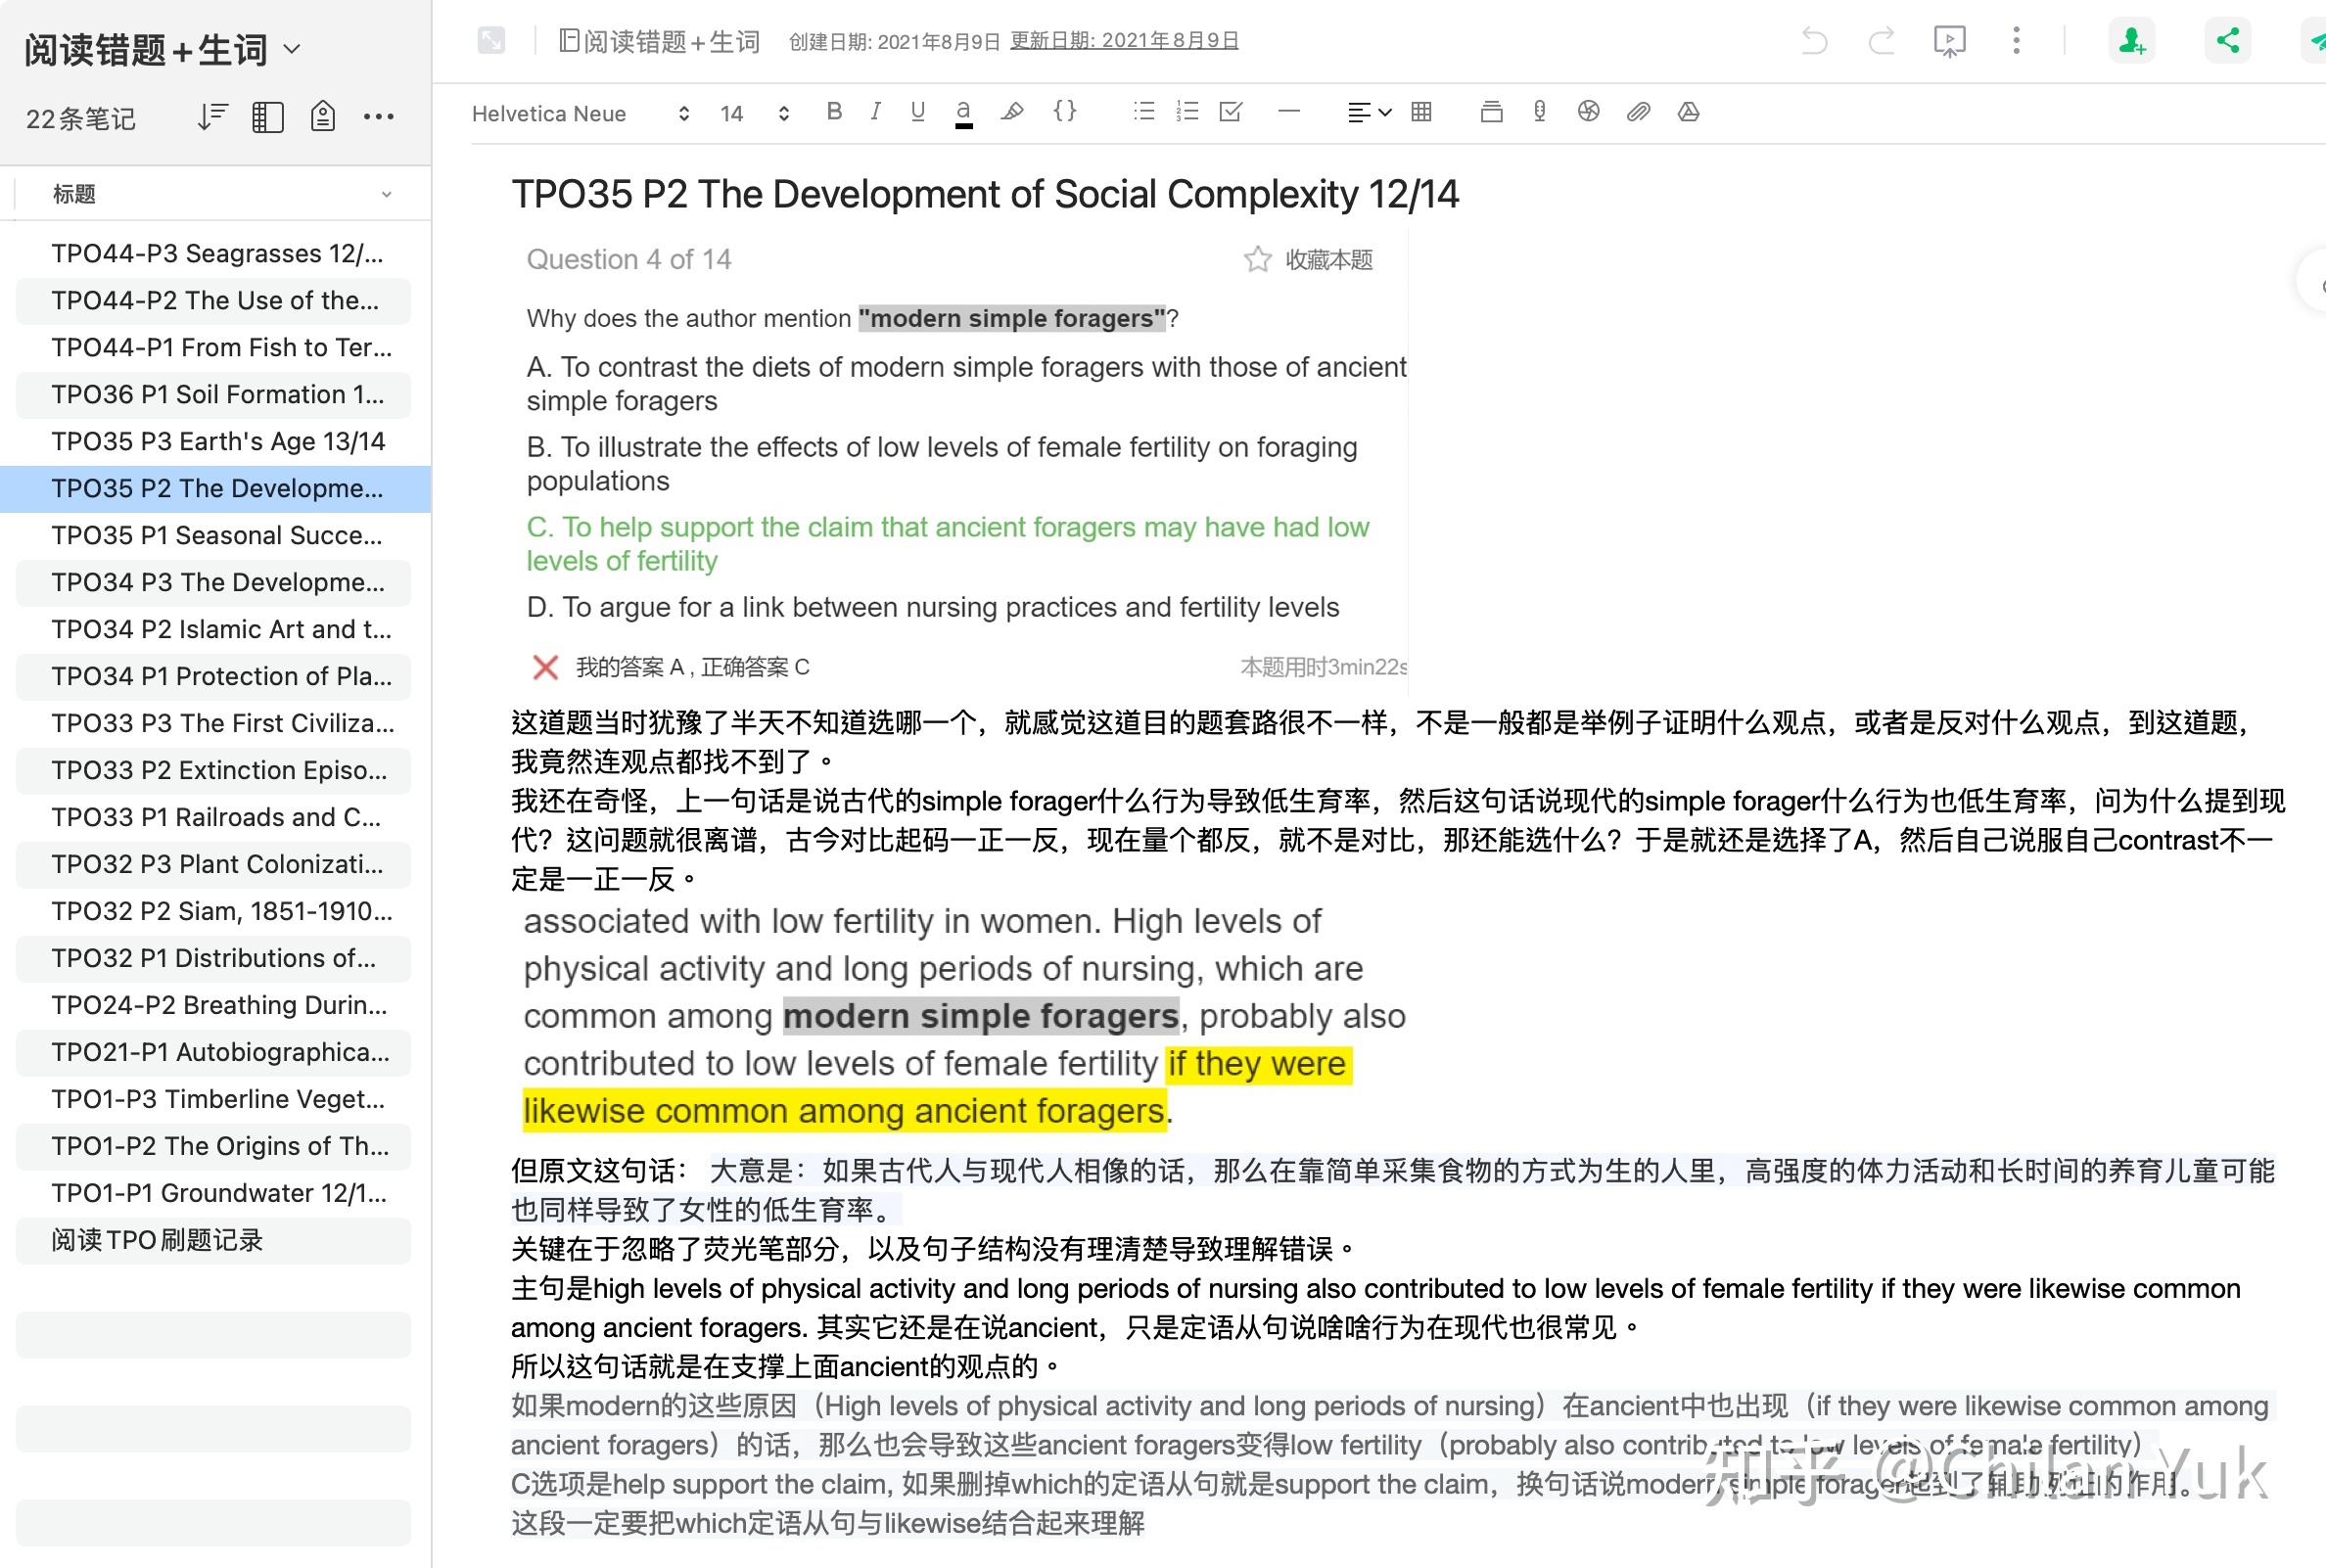Viewport: 2326px width, 1568px height.
Task: Open note TPO33 P3 The First Civiliza...
Action: [x=215, y=724]
